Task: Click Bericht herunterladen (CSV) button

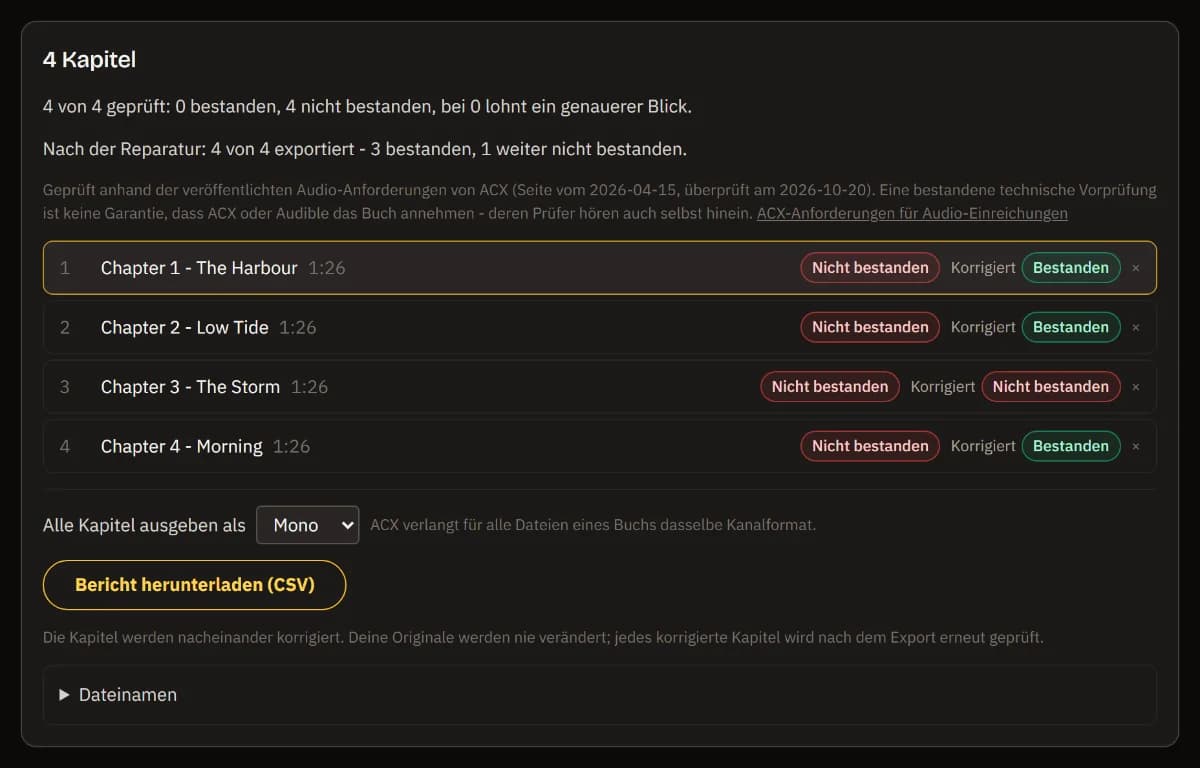Action: (x=194, y=585)
